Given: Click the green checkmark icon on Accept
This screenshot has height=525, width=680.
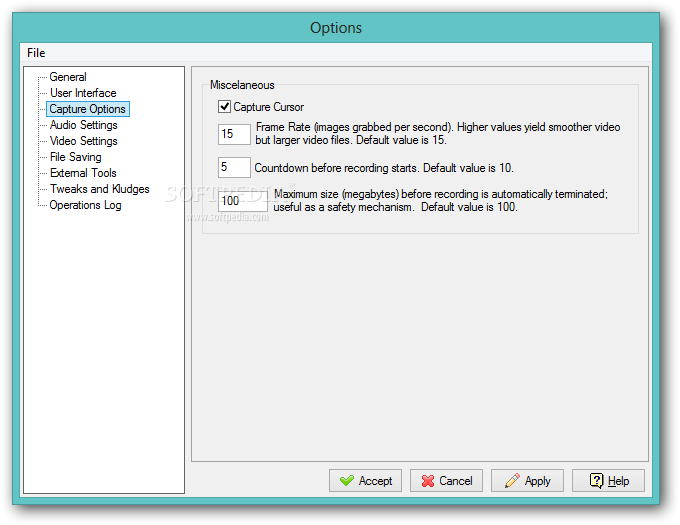Looking at the screenshot, I should (347, 480).
